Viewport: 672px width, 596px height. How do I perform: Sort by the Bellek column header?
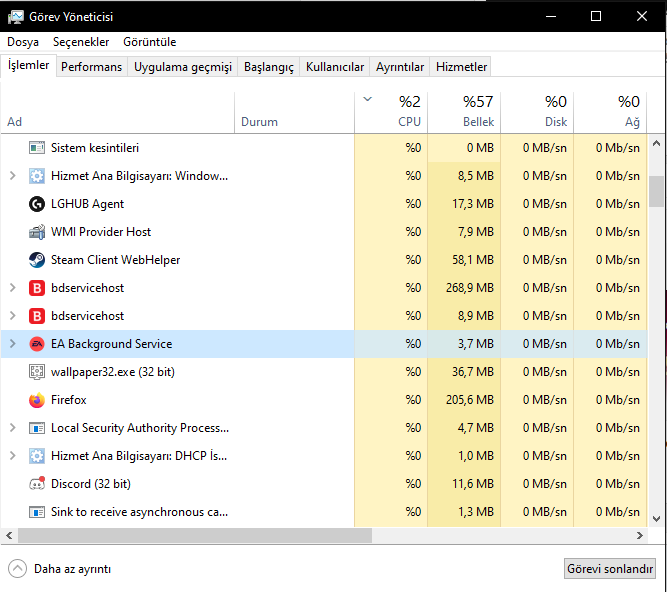click(464, 113)
